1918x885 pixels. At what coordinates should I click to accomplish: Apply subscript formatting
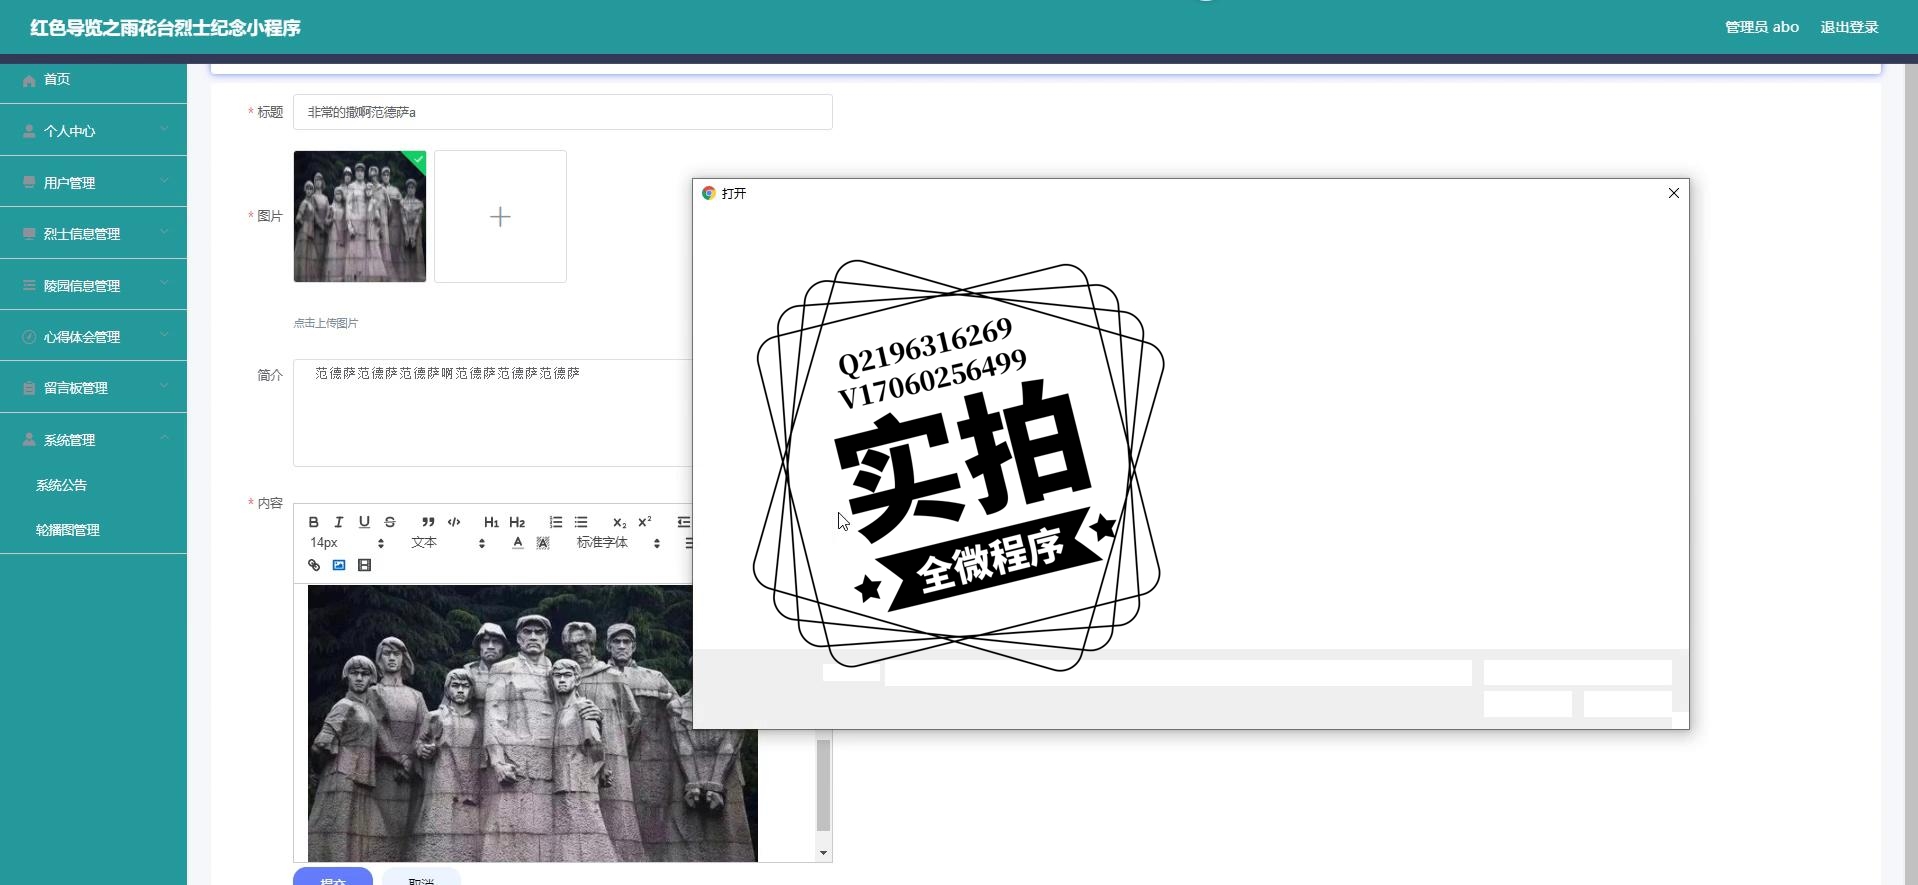(x=619, y=522)
